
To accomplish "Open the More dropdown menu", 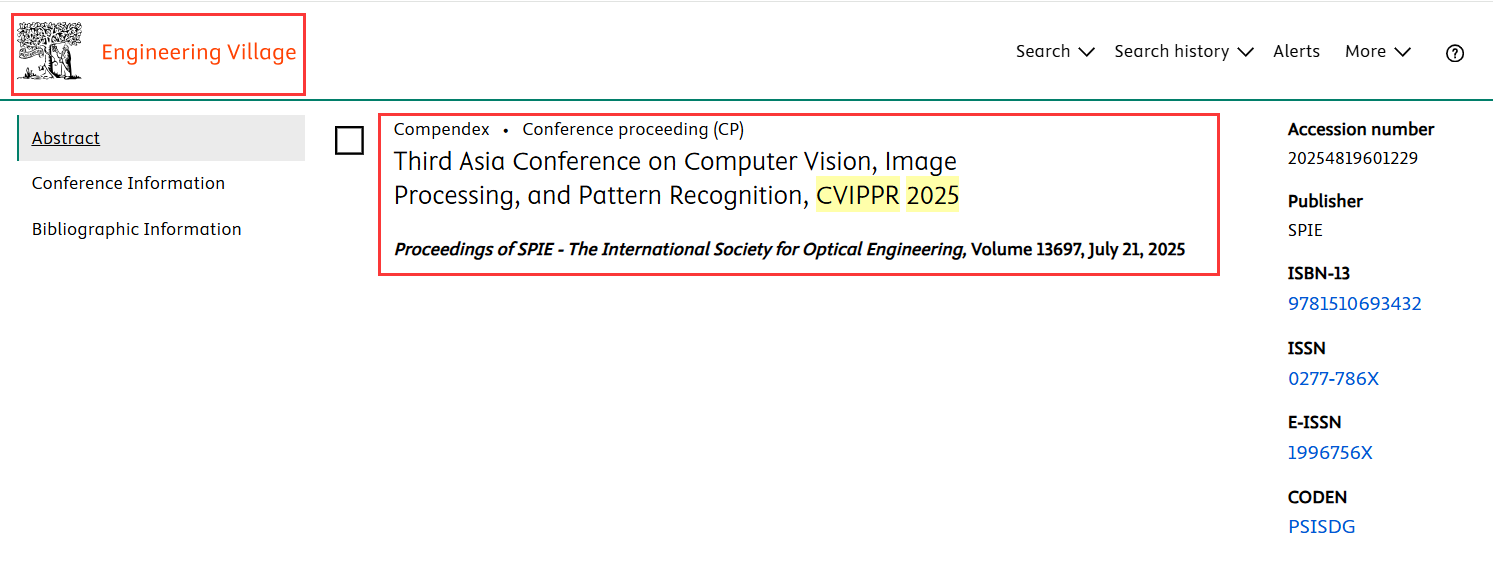I will pos(1377,52).
